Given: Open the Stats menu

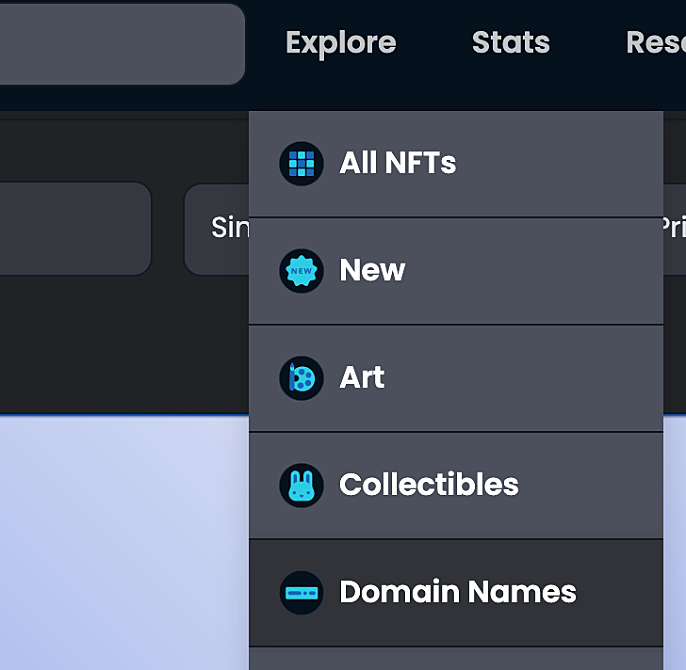Looking at the screenshot, I should (x=511, y=42).
